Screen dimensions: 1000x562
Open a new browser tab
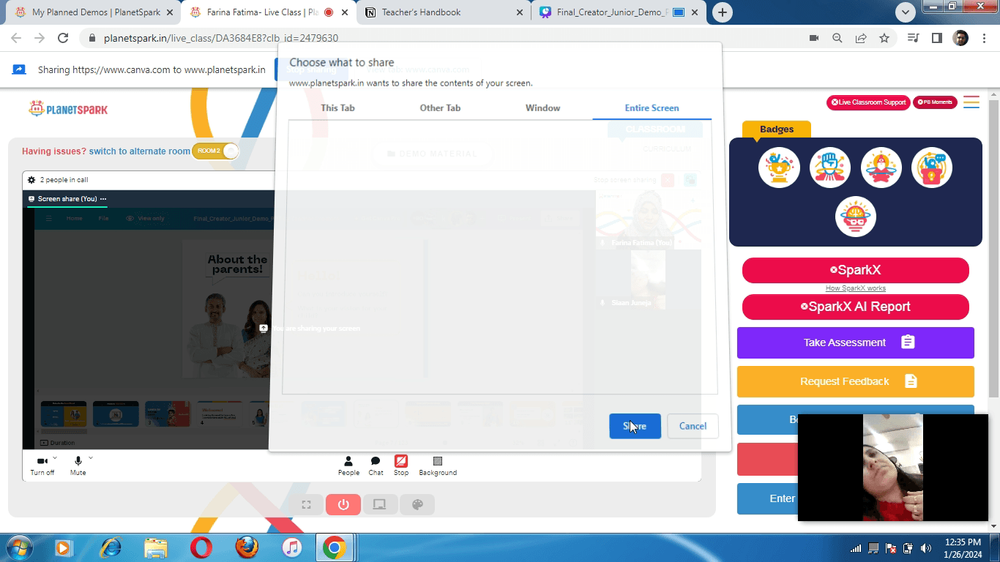pos(722,12)
